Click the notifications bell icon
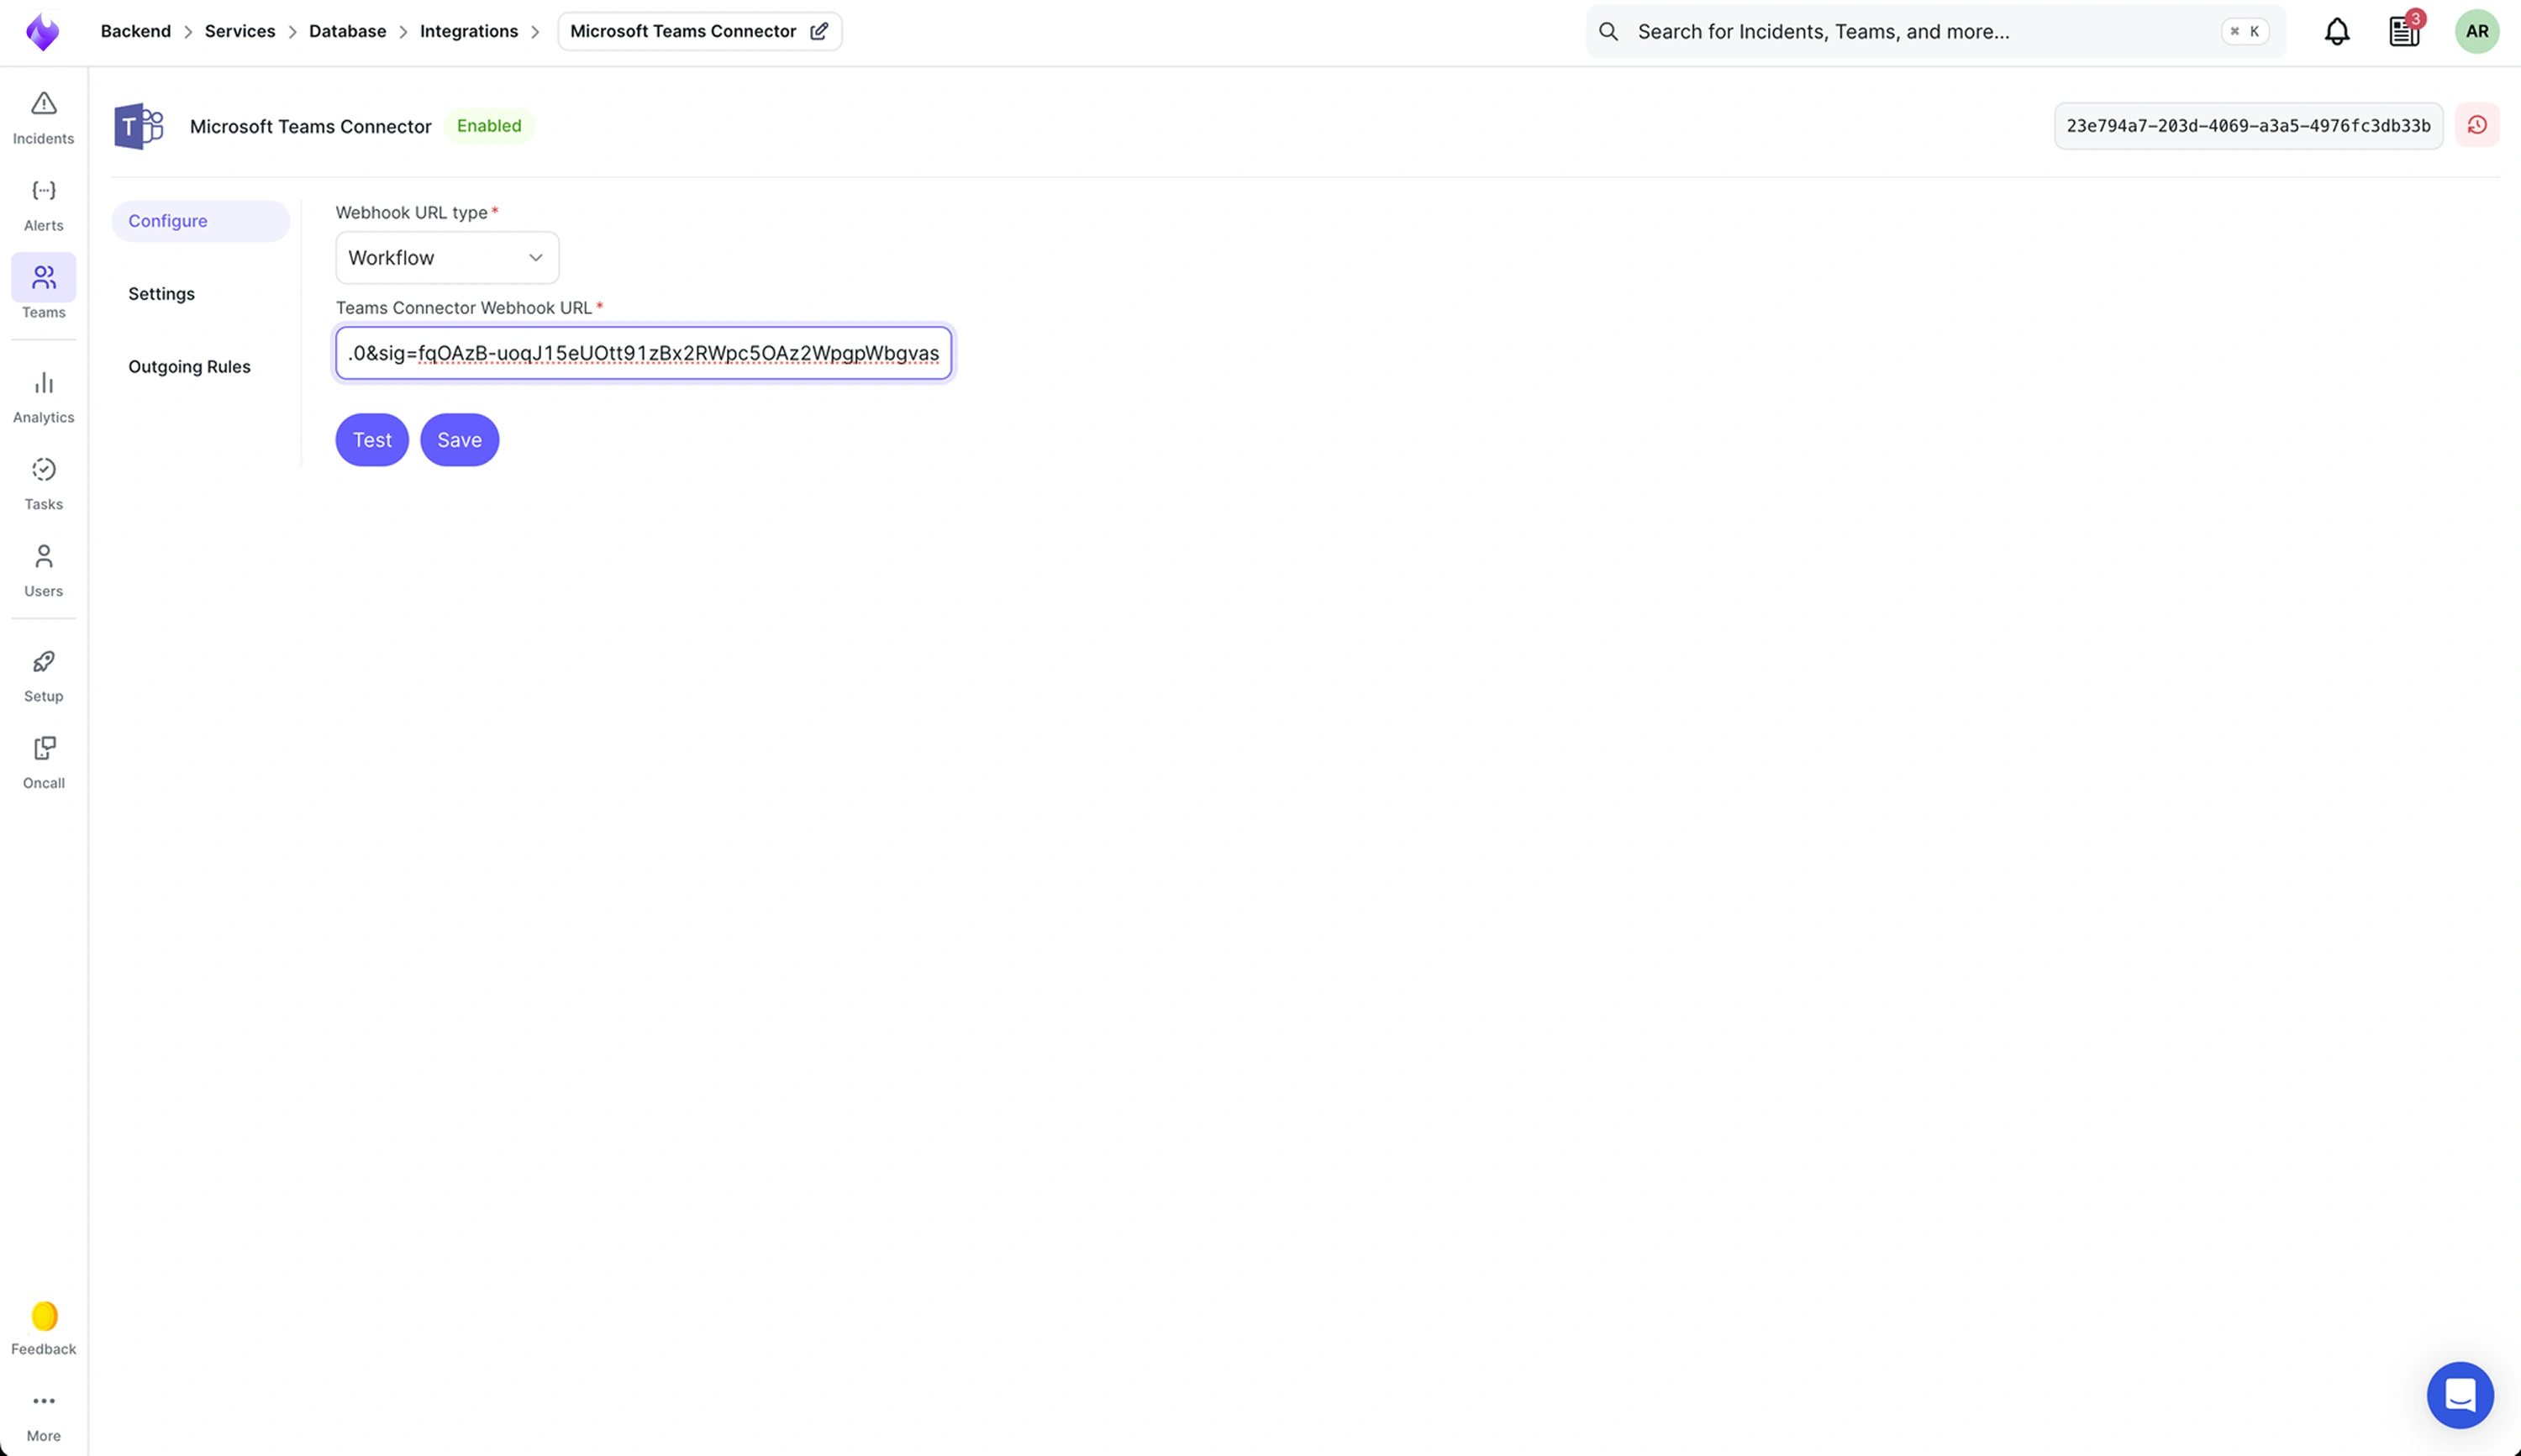The image size is (2521, 1456). 2336,31
